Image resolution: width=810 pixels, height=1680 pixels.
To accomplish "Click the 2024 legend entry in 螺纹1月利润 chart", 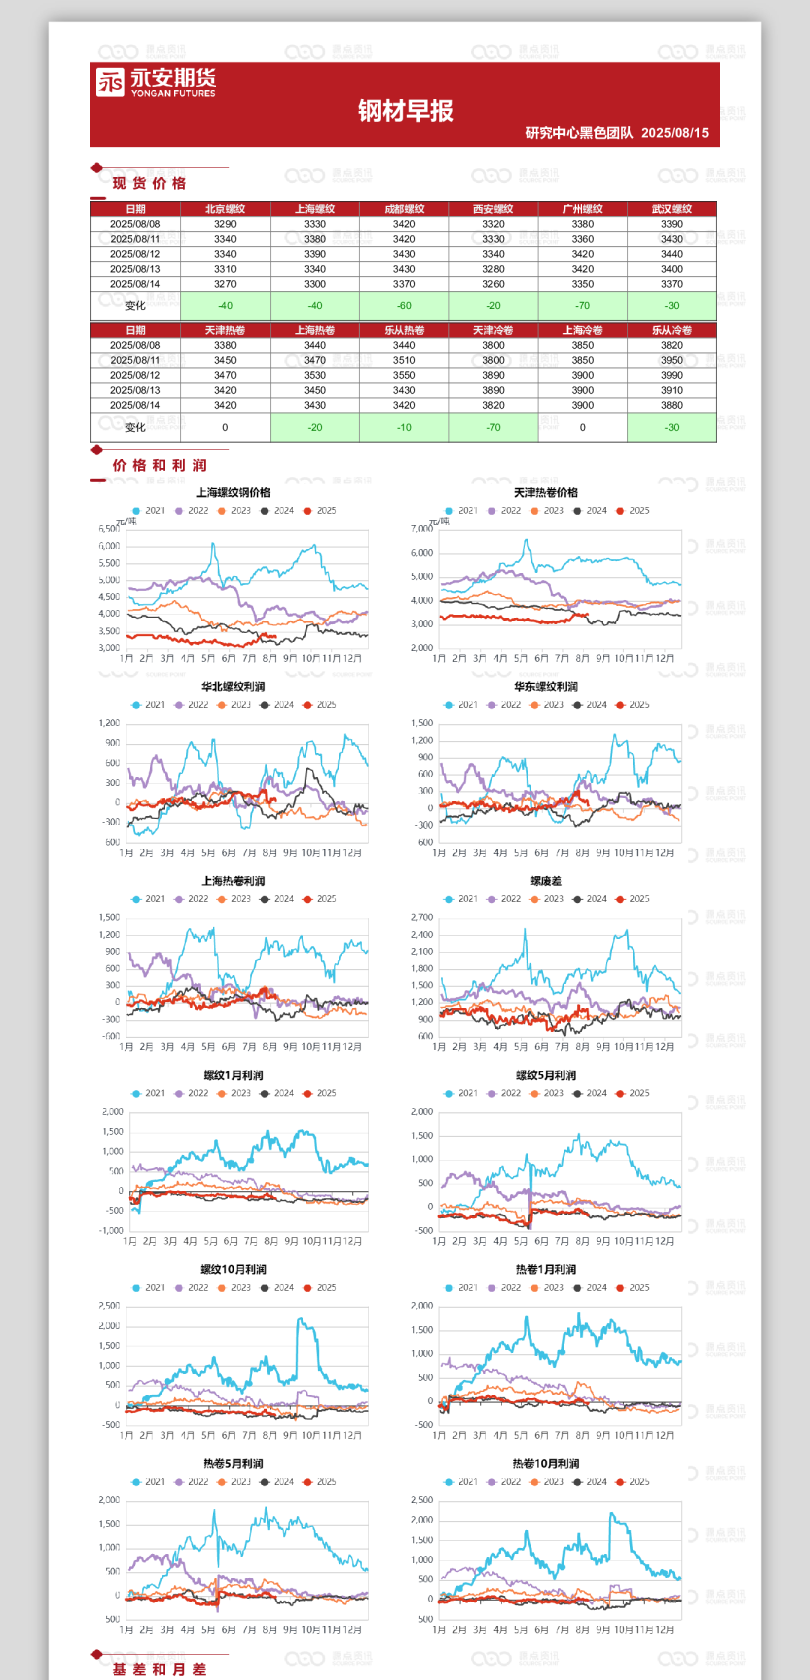I will 278,1093.
